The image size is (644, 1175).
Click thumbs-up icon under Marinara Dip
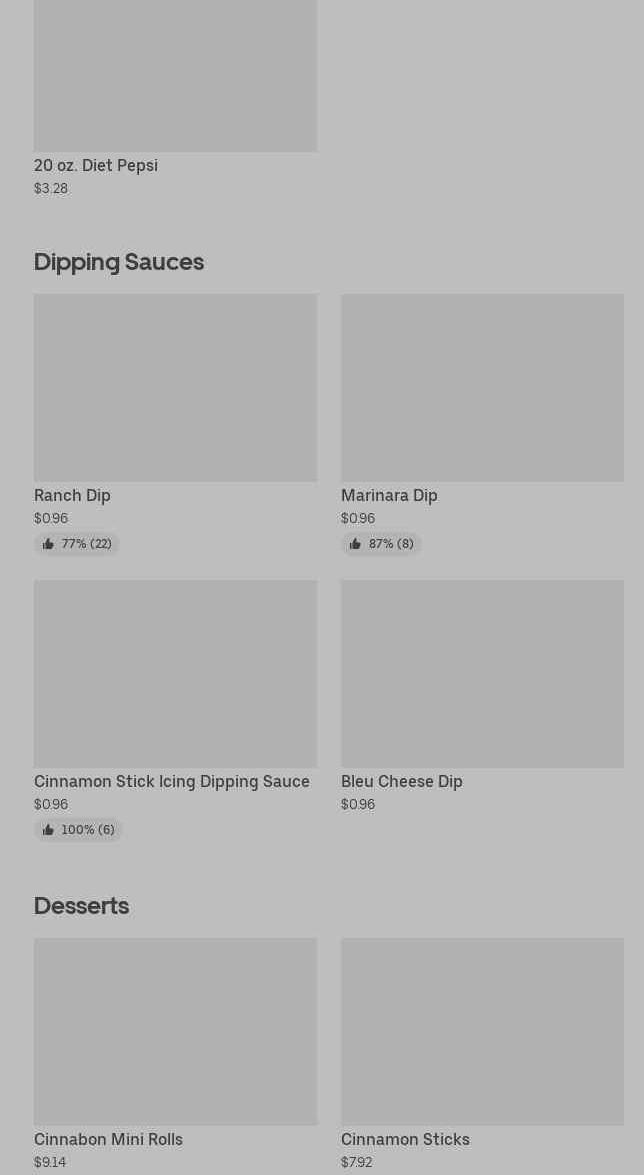point(355,544)
